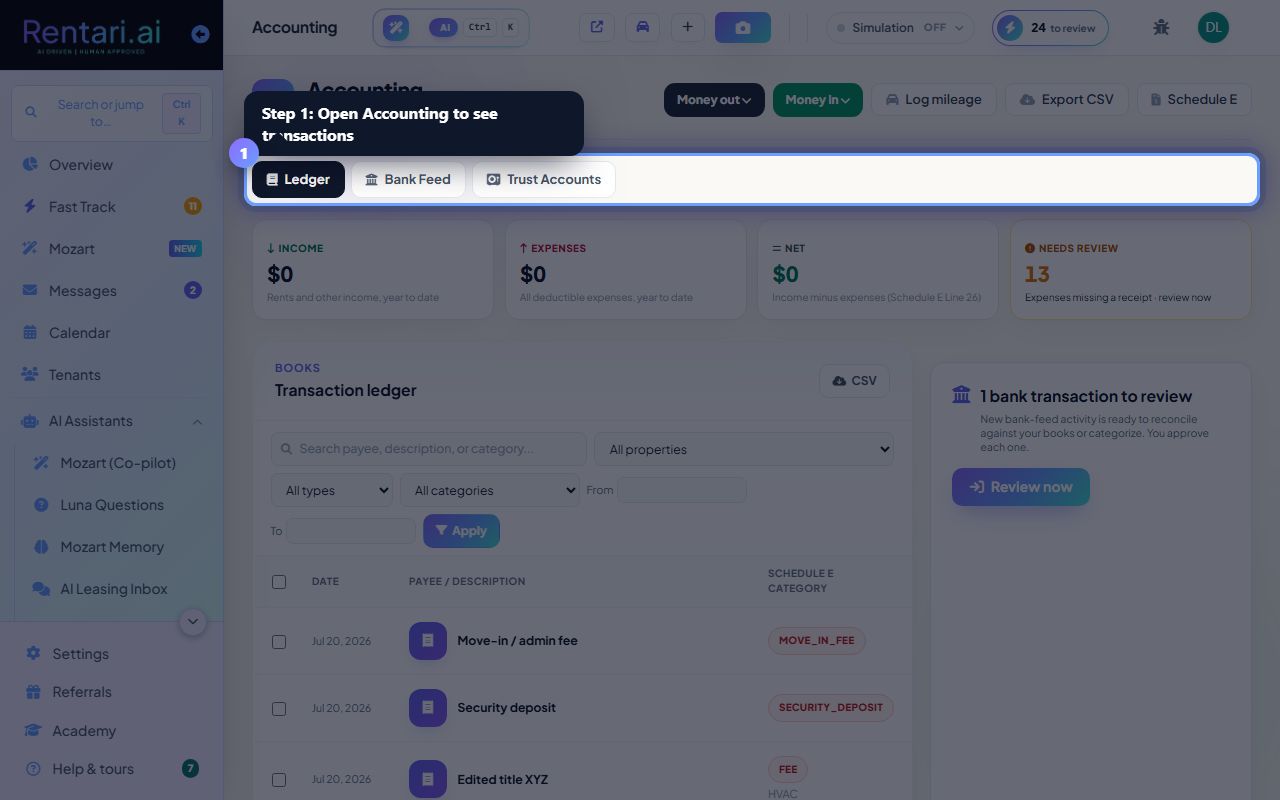This screenshot has height=800, width=1280.
Task: Click the Review now button
Action: [1020, 487]
